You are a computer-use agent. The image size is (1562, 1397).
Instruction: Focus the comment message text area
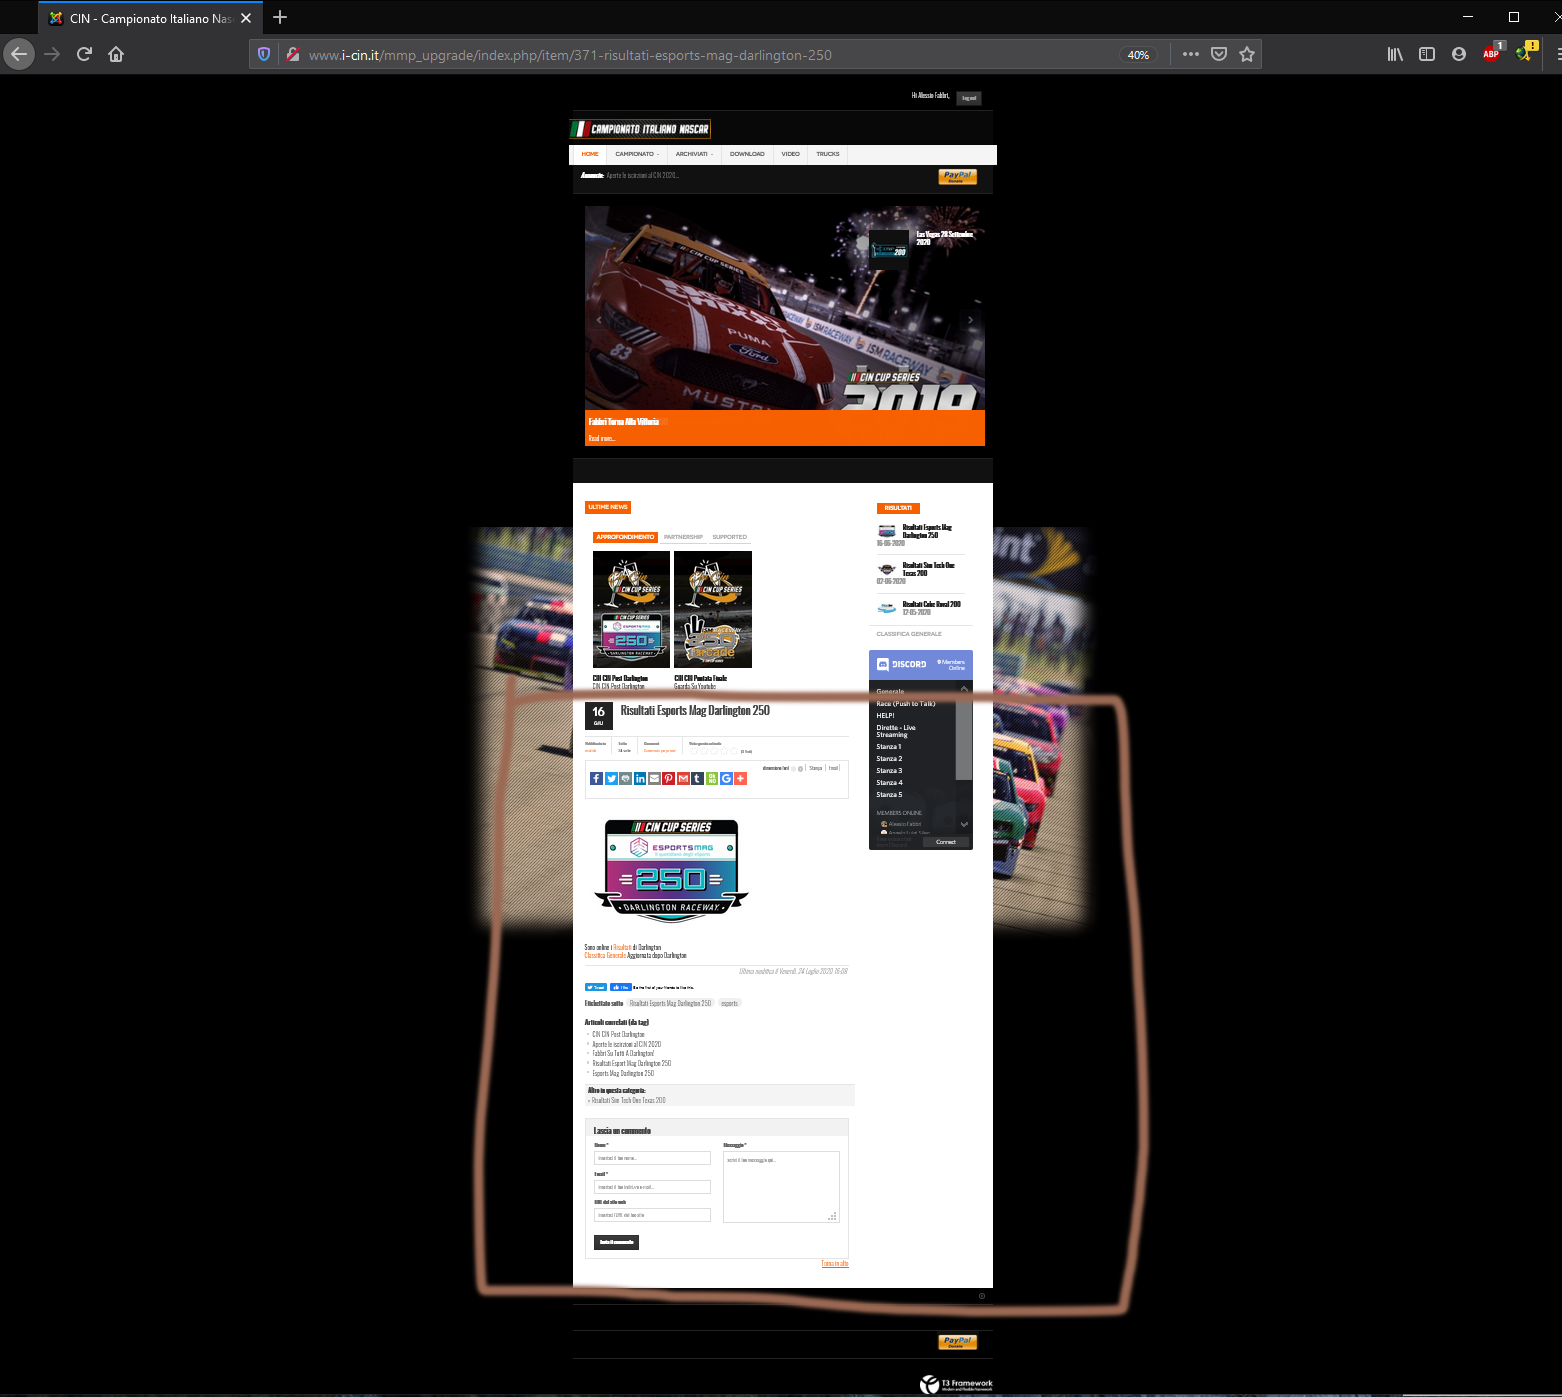pos(781,1187)
